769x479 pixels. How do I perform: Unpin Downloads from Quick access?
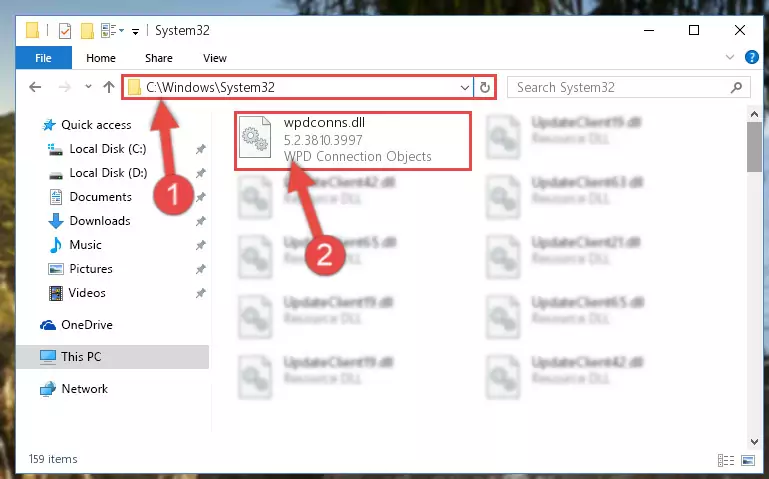[x=201, y=221]
